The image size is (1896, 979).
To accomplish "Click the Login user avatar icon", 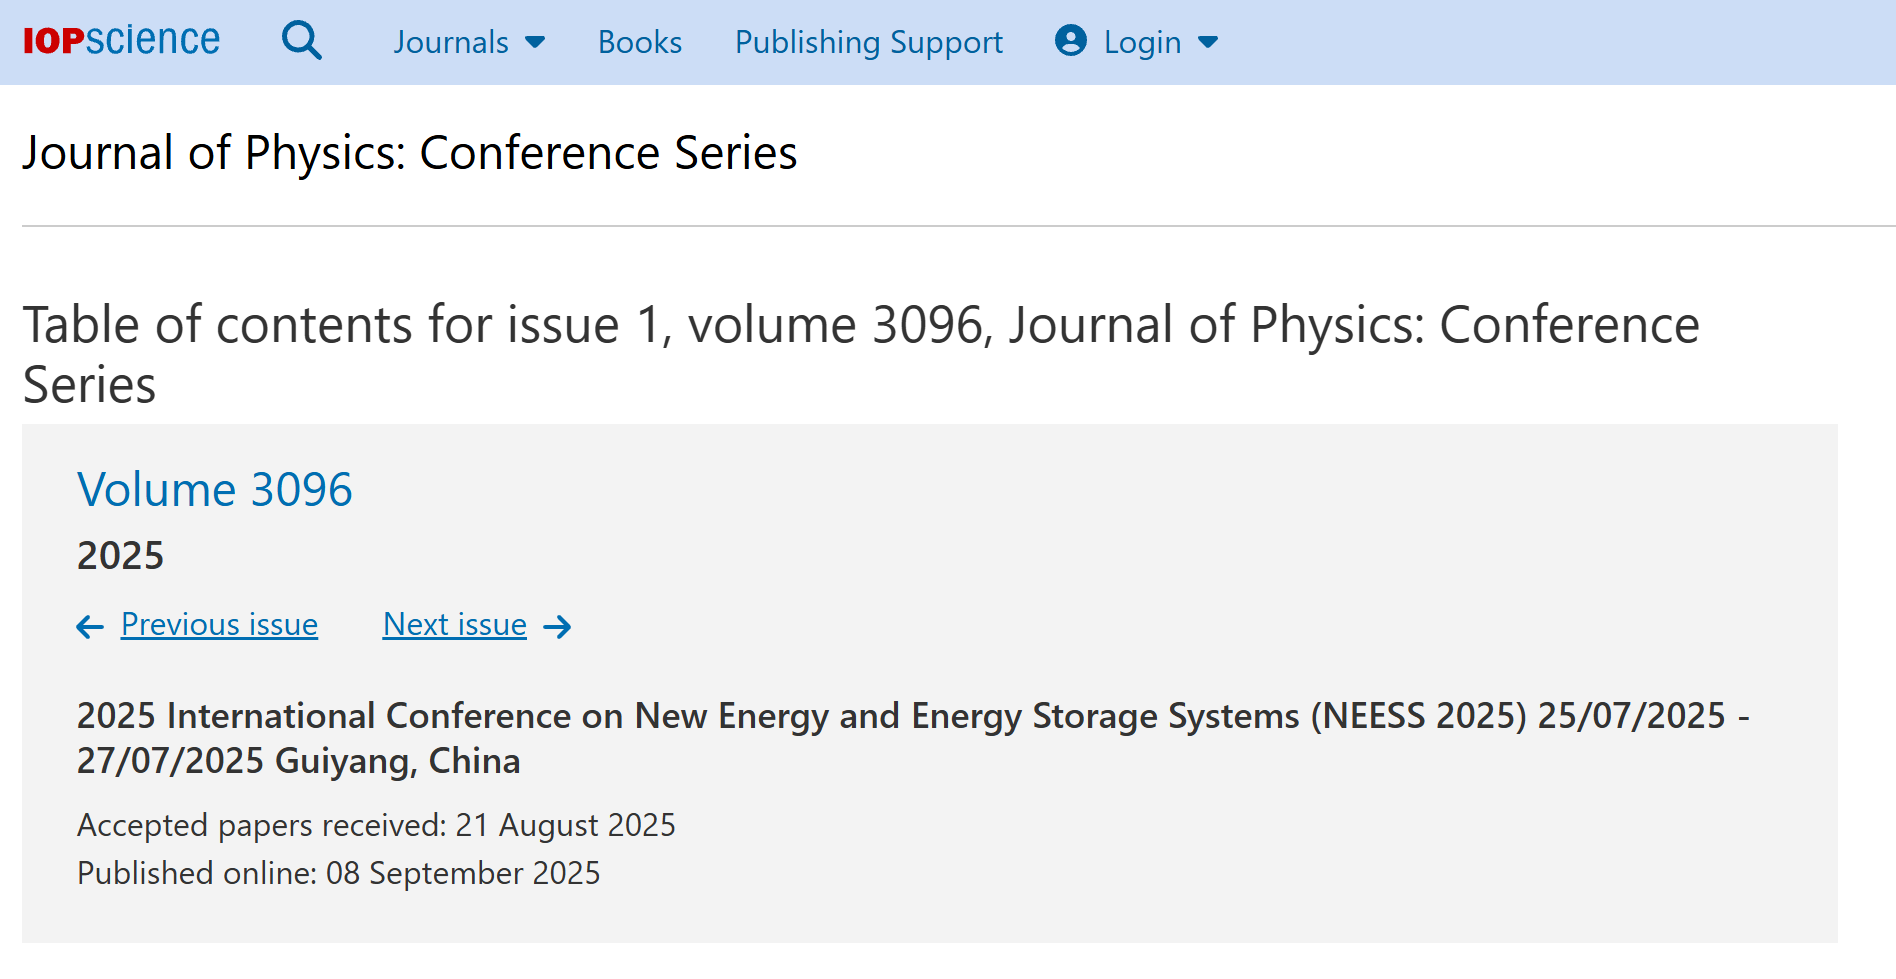I will [1070, 41].
